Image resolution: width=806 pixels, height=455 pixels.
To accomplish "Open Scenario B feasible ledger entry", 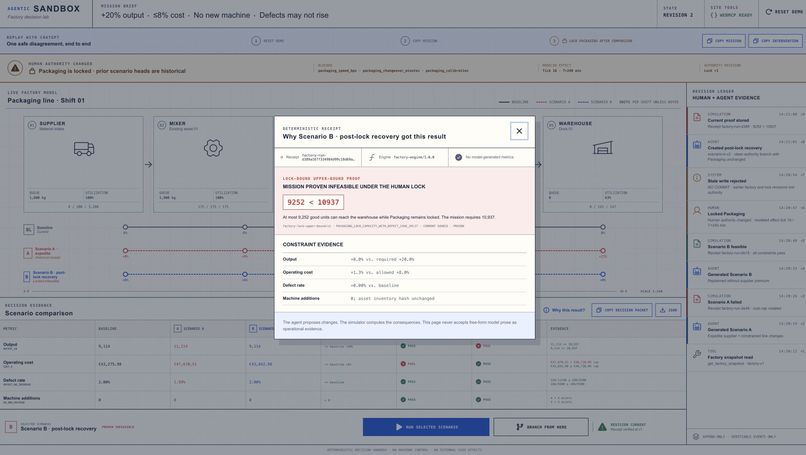I will pos(746,247).
